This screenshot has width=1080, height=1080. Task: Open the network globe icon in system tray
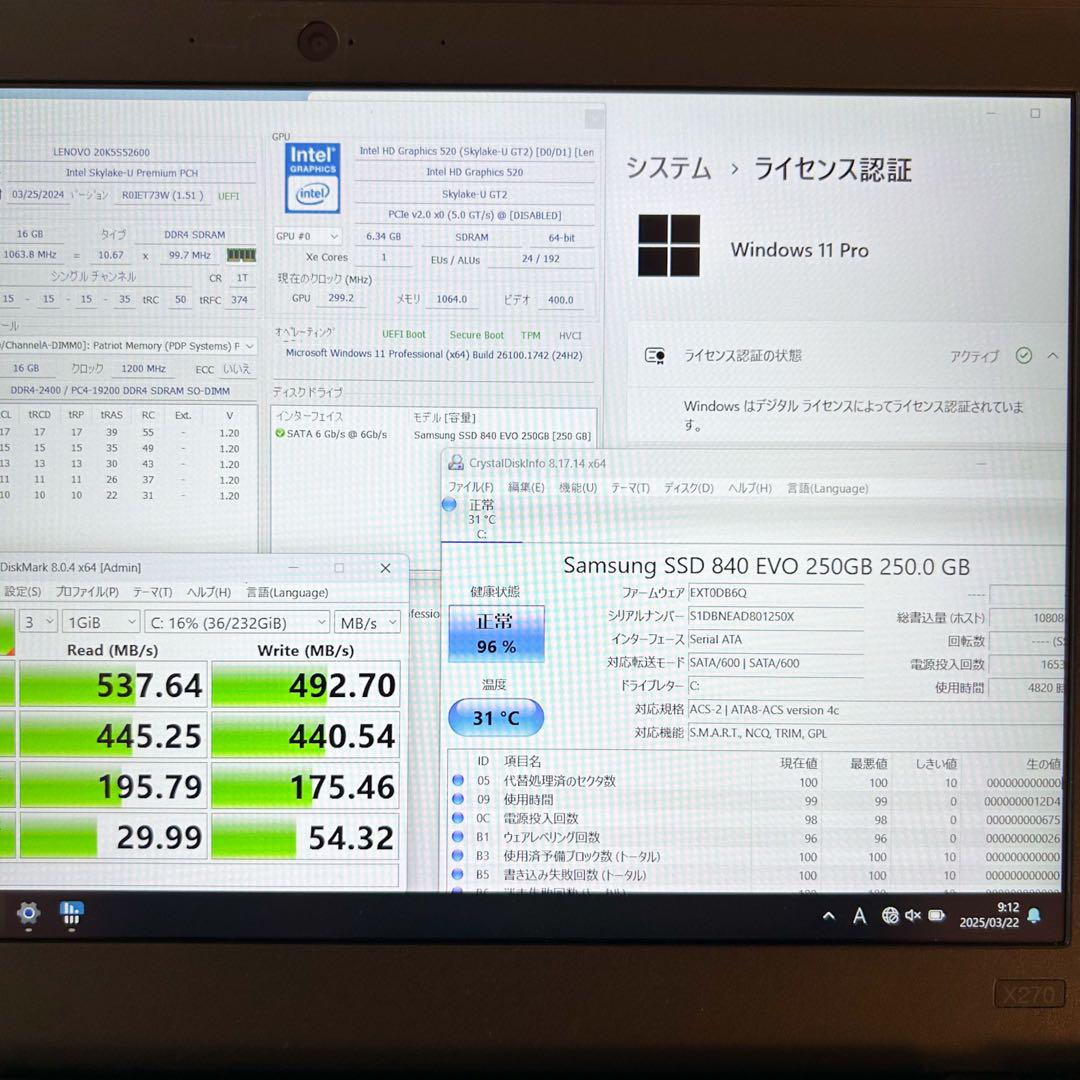[x=890, y=915]
